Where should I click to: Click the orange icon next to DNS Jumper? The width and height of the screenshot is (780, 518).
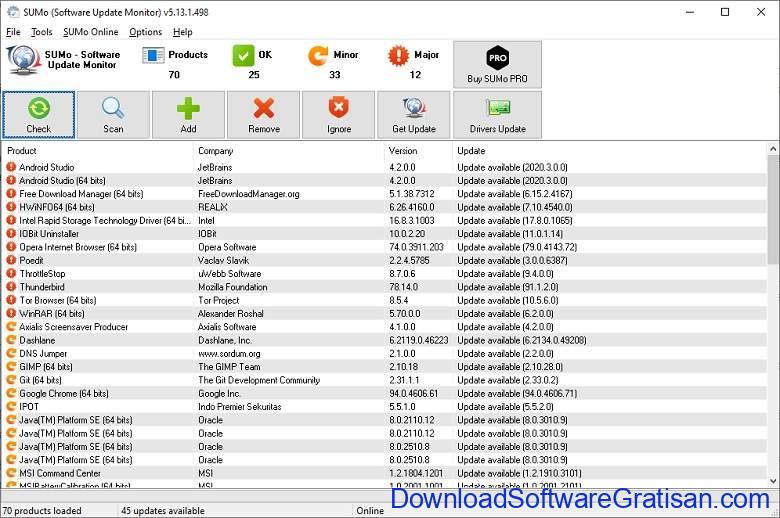pos(11,353)
